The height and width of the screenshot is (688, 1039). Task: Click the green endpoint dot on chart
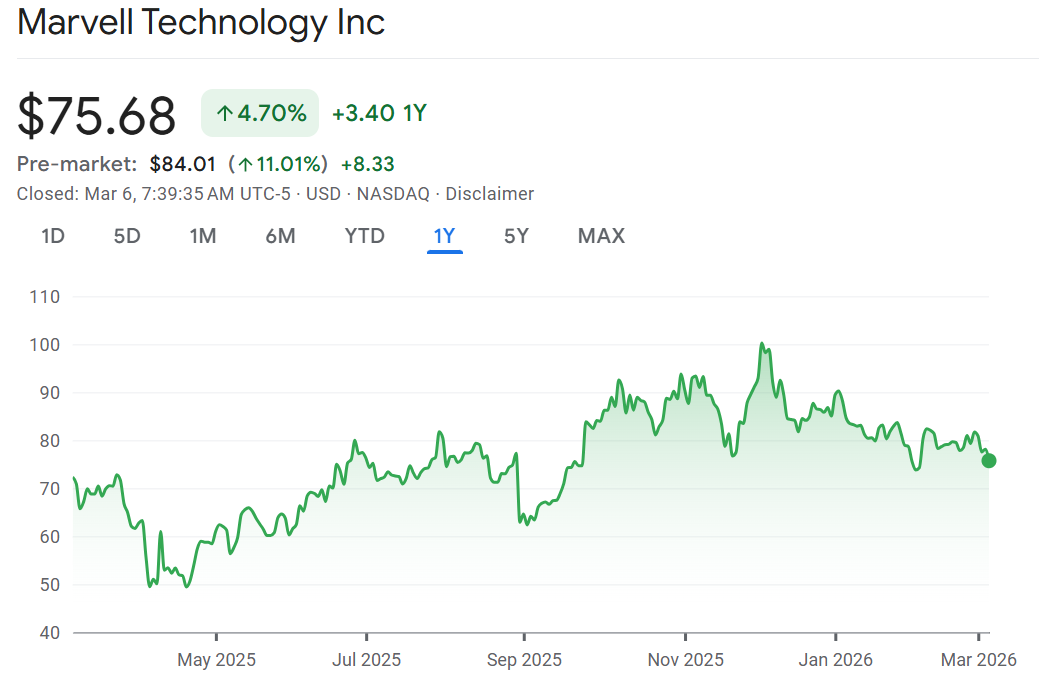989,460
